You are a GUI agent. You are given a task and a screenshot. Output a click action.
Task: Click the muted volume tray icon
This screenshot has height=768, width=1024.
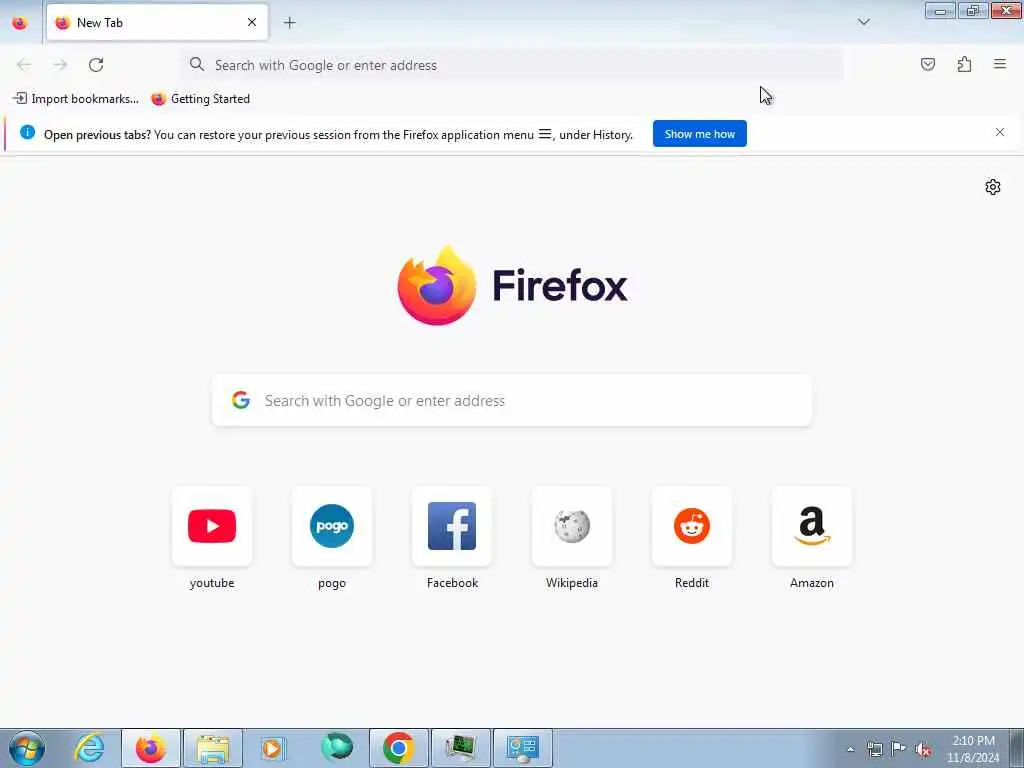923,749
